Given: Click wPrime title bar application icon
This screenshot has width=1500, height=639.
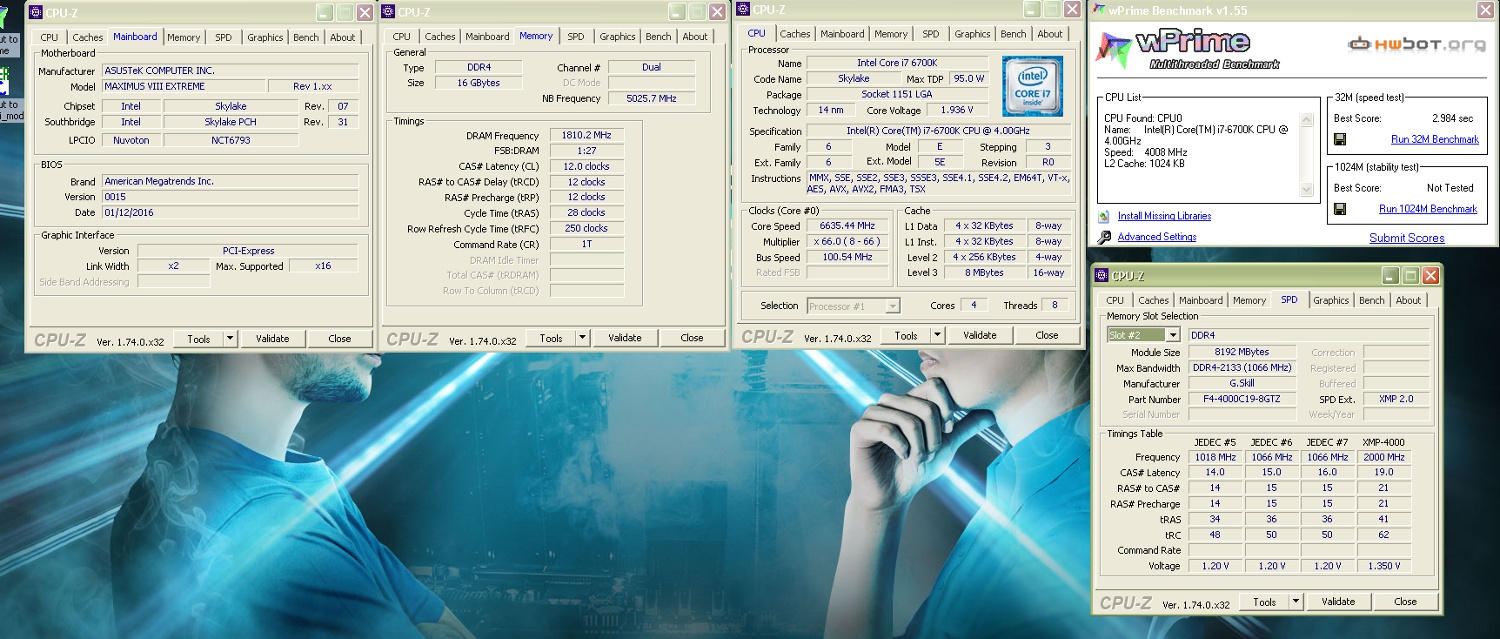Looking at the screenshot, I should tap(1098, 10).
